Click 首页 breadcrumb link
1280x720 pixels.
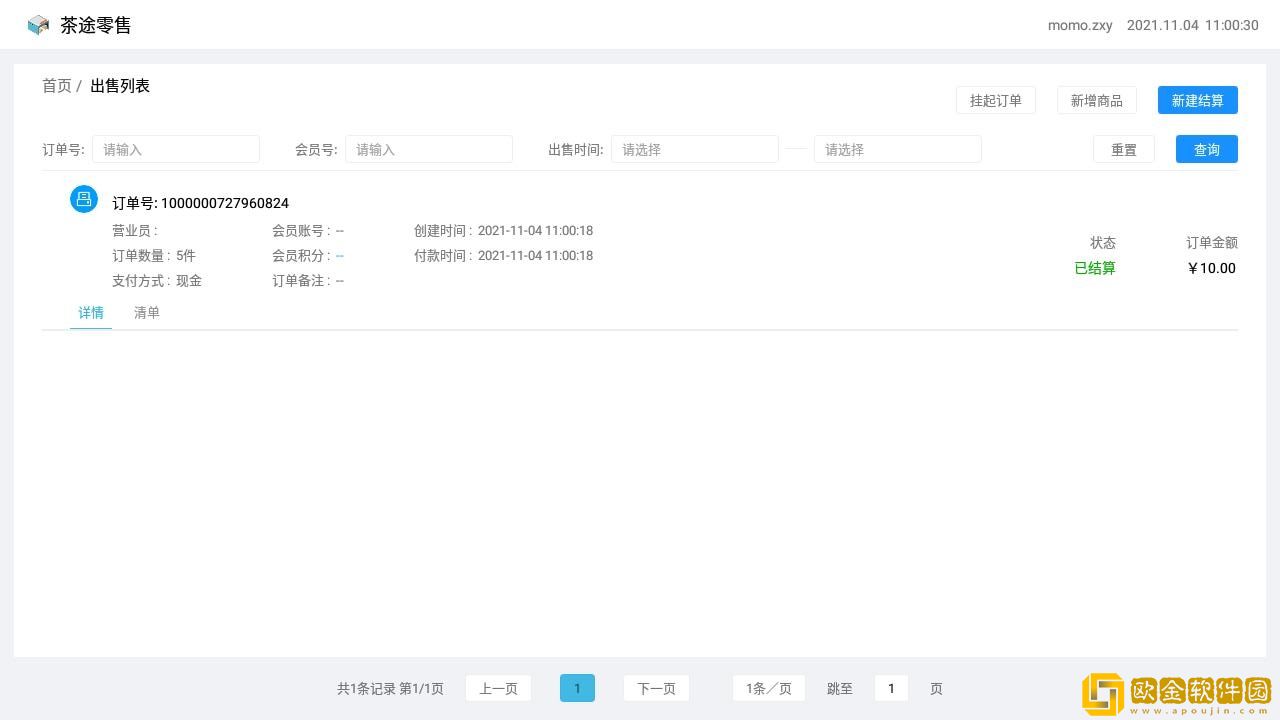point(57,86)
